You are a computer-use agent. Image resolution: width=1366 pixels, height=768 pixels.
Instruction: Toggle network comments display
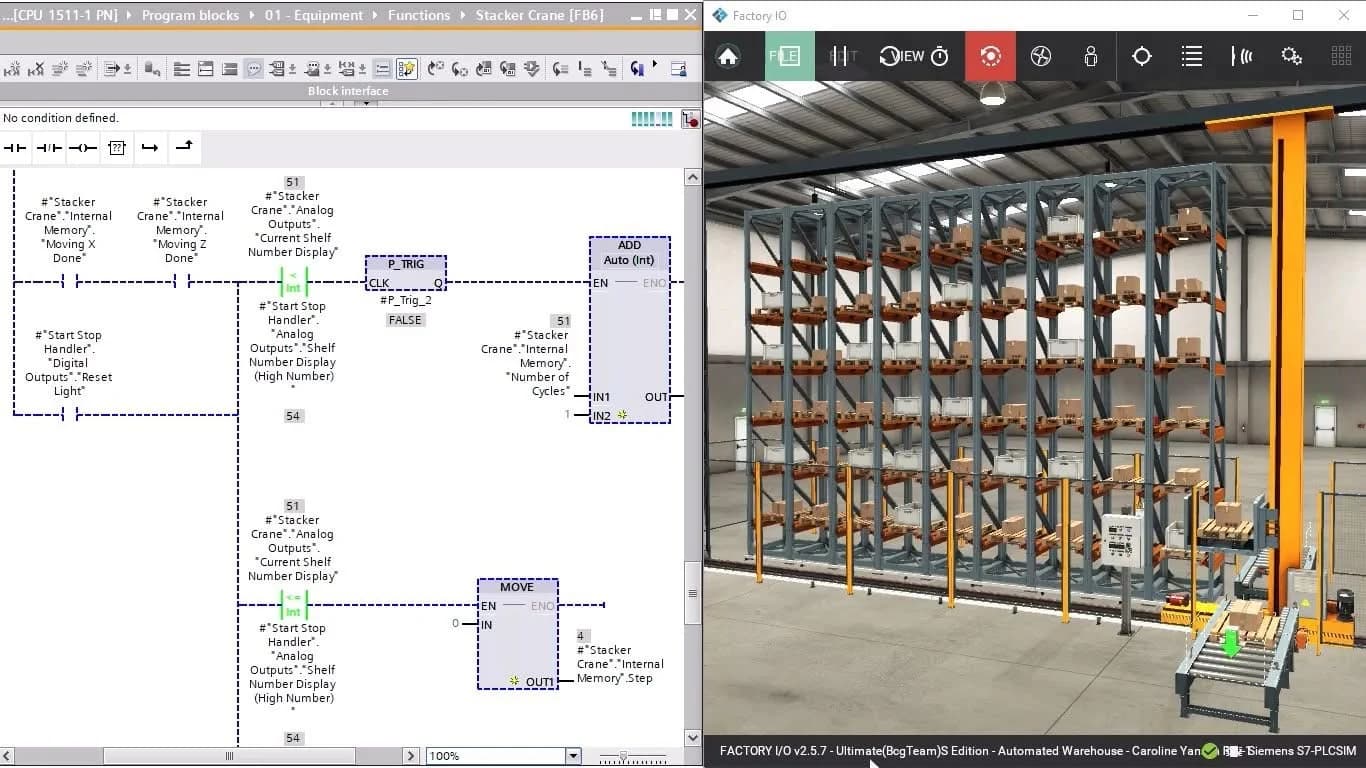[254, 69]
